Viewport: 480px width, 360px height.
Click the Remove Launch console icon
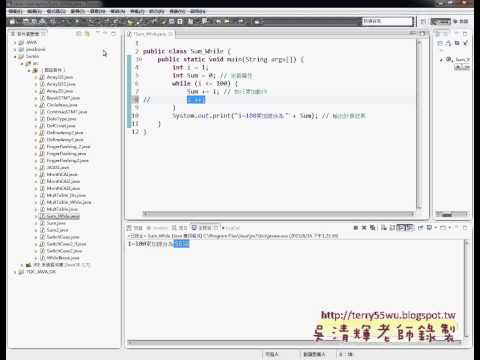(364, 228)
